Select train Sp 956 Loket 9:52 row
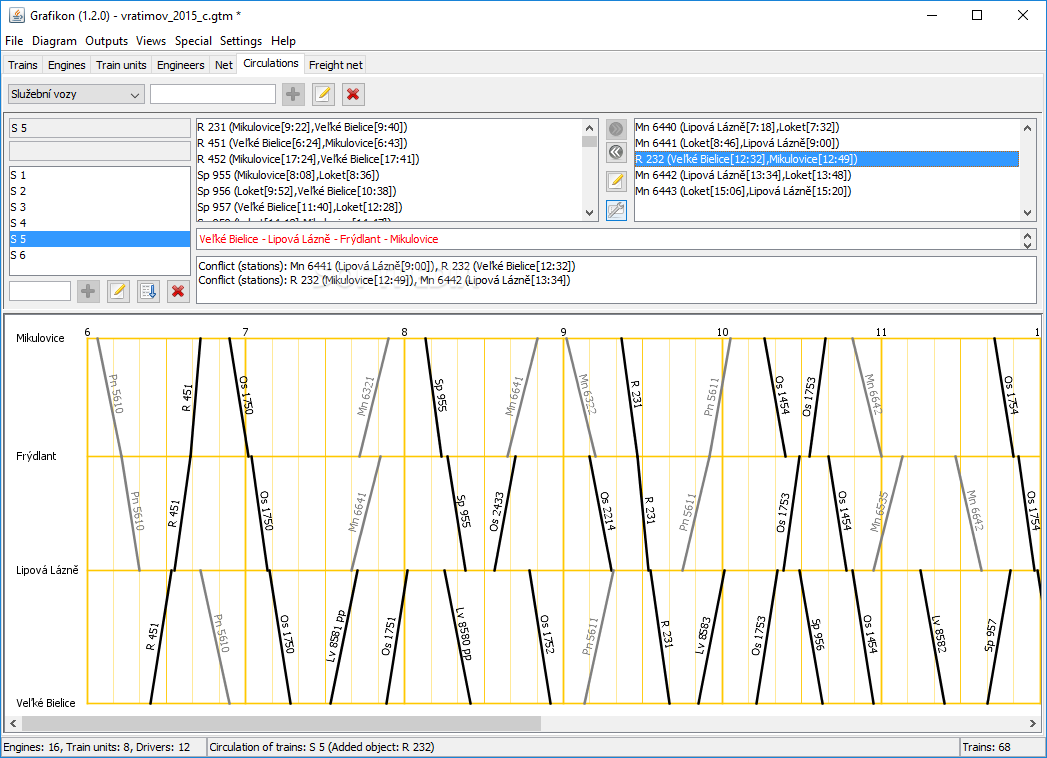 (x=389, y=191)
